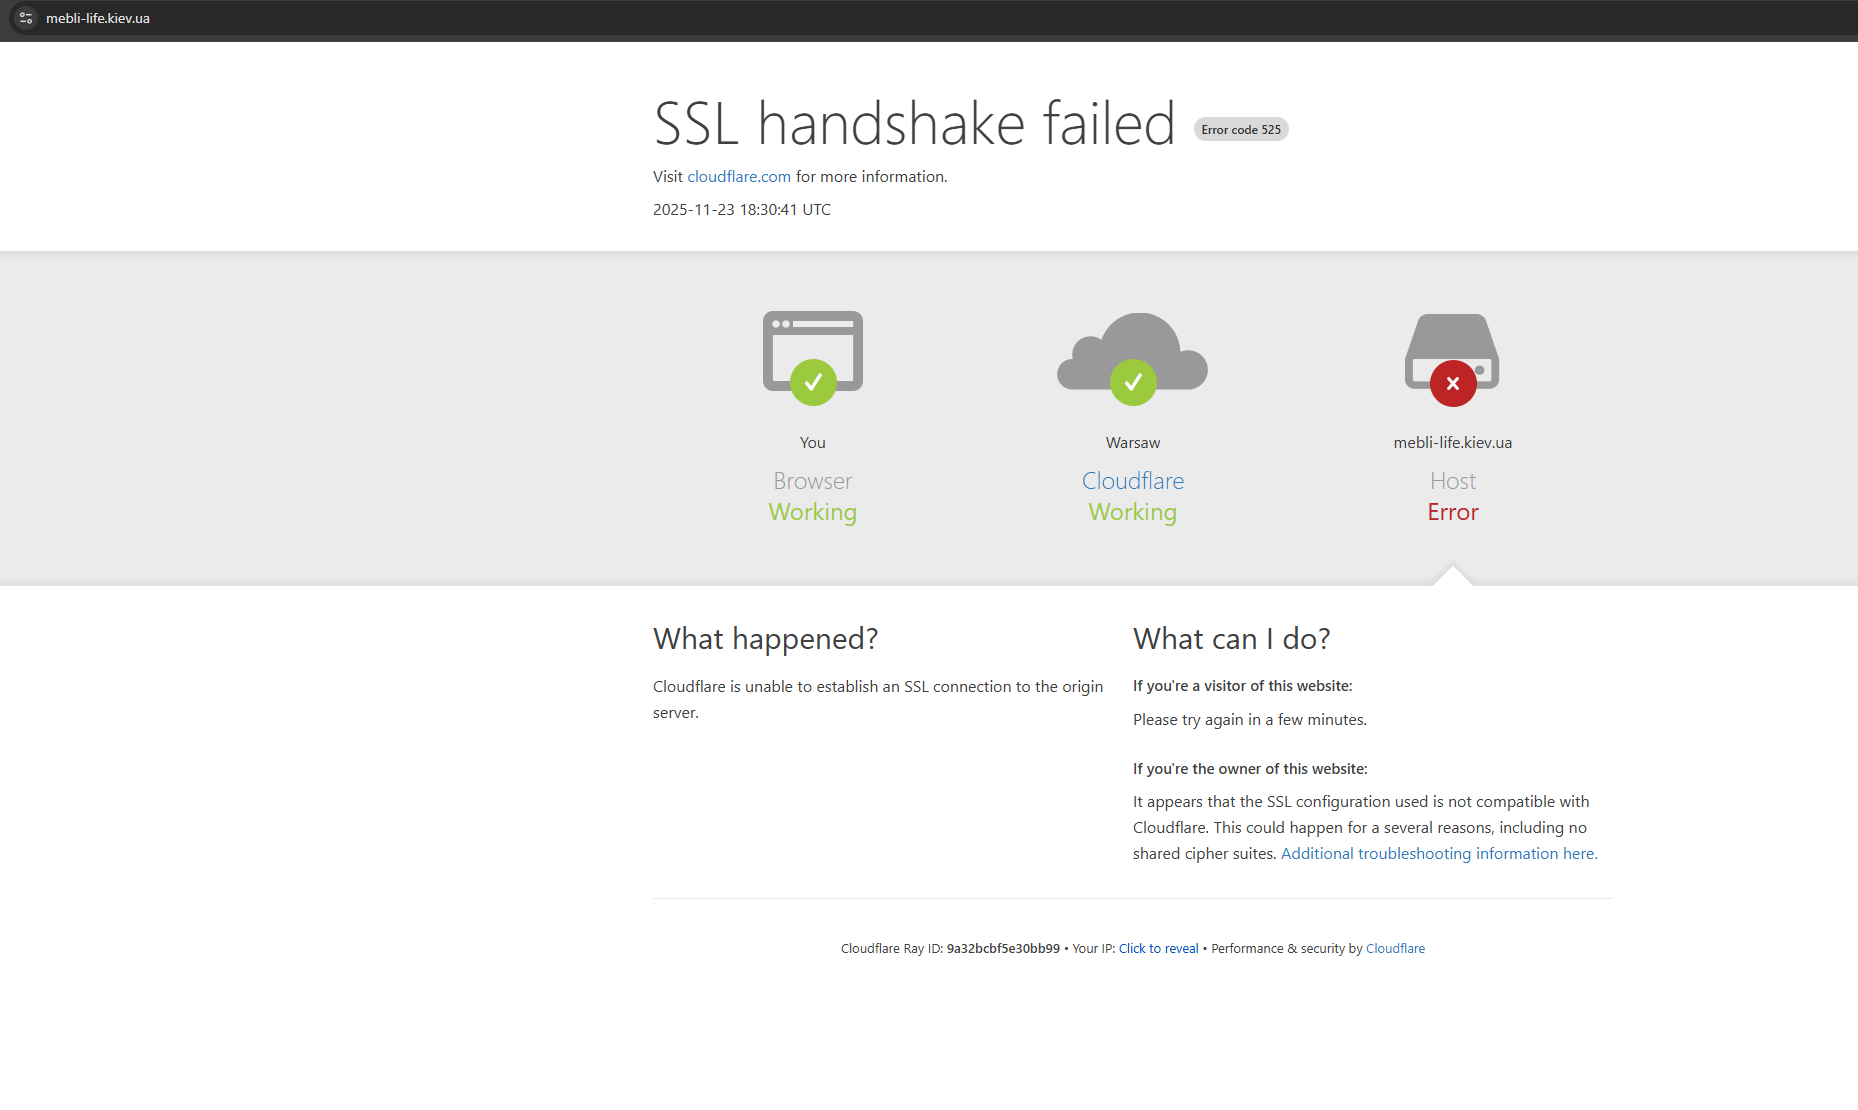Image resolution: width=1858 pixels, height=1110 pixels.
Task: Click the You label under browser icon
Action: click(x=813, y=443)
